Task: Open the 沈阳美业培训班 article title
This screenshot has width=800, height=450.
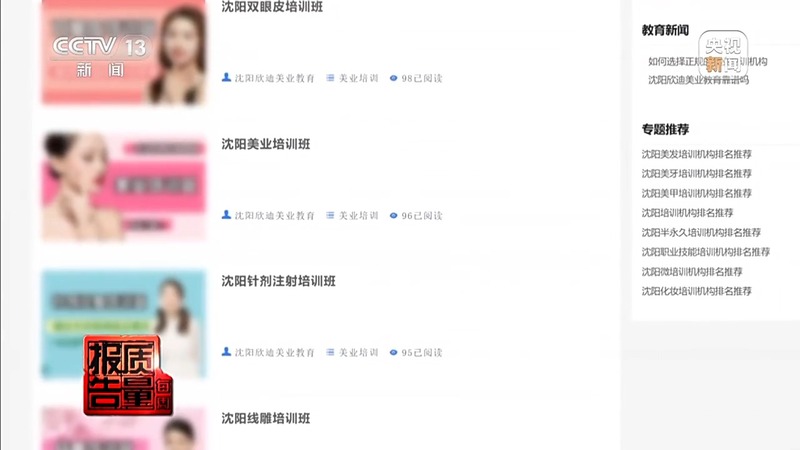Action: 265,144
